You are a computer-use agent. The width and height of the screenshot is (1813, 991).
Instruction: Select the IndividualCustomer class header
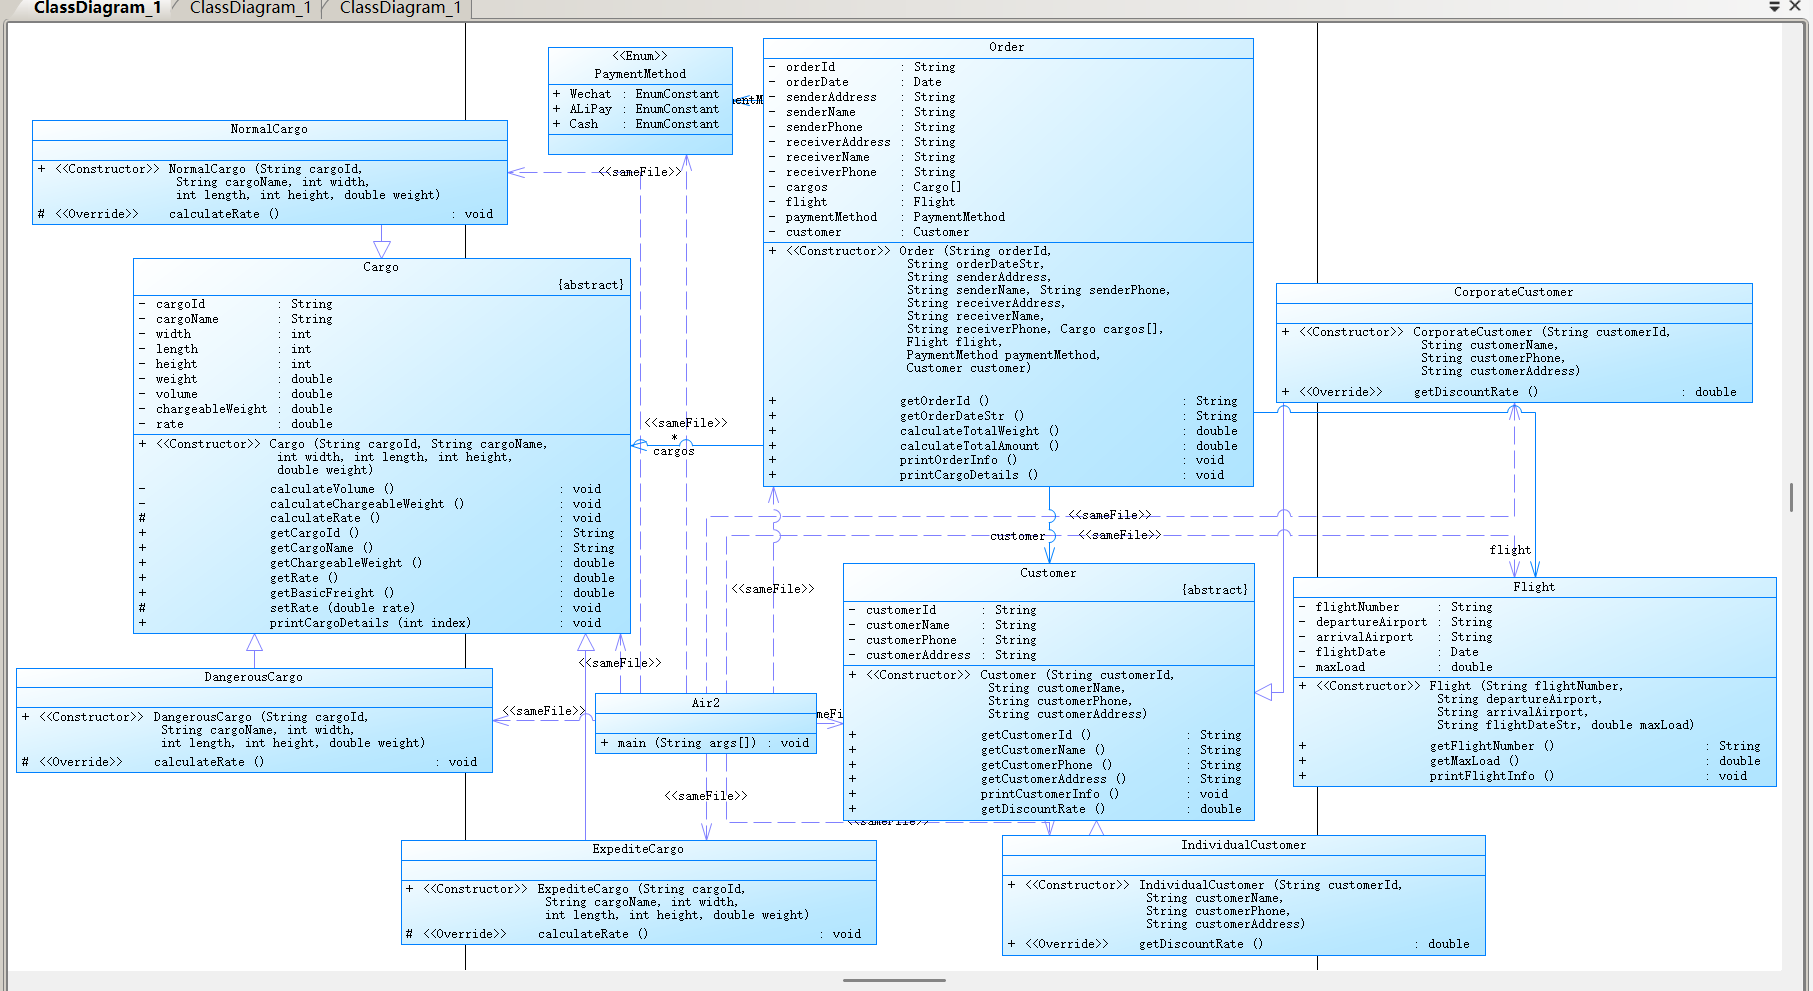coord(1244,845)
